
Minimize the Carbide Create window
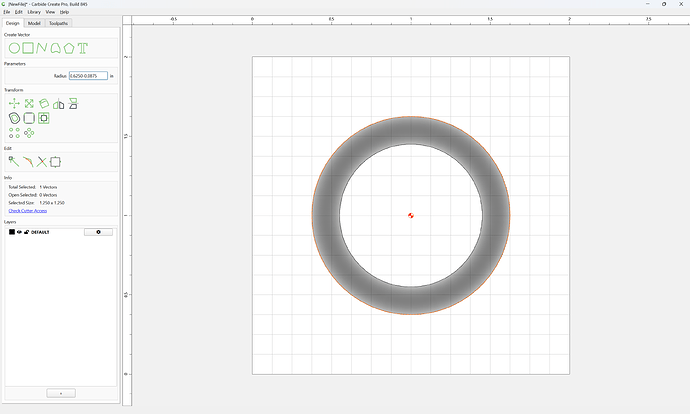point(648,4)
